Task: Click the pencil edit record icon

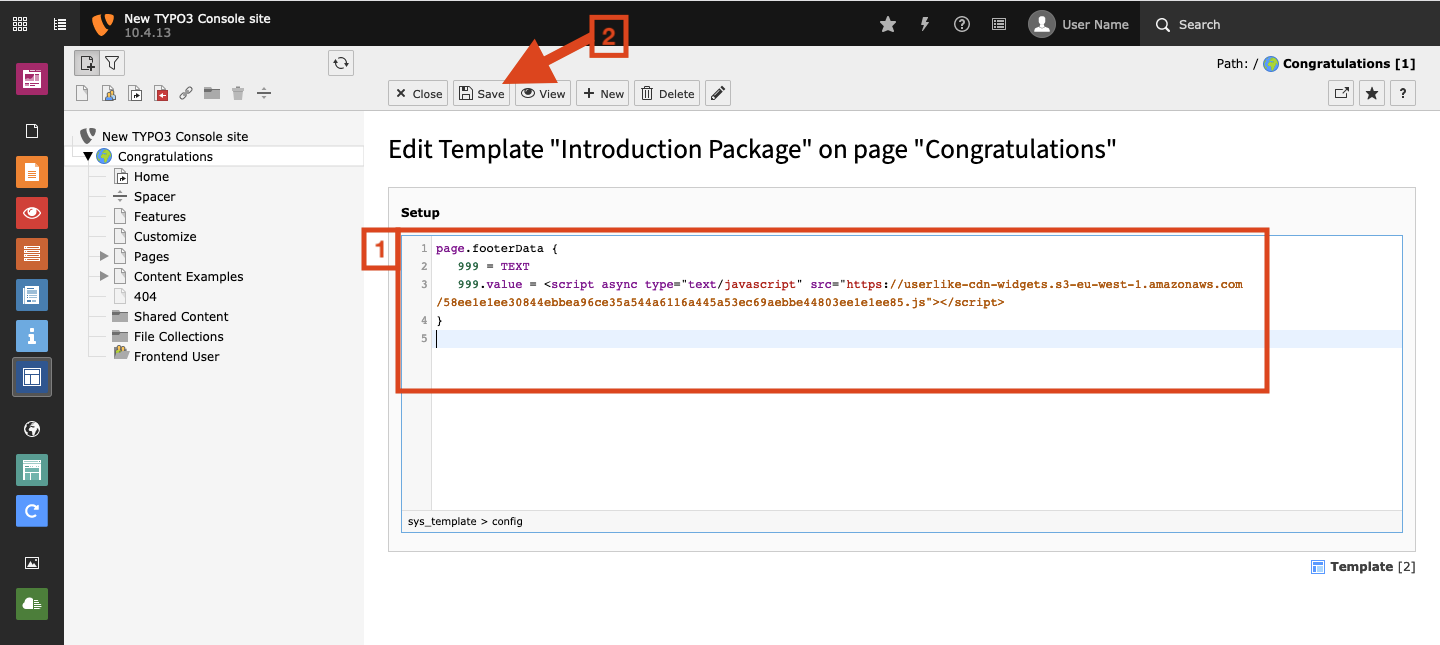Action: pyautogui.click(x=717, y=93)
